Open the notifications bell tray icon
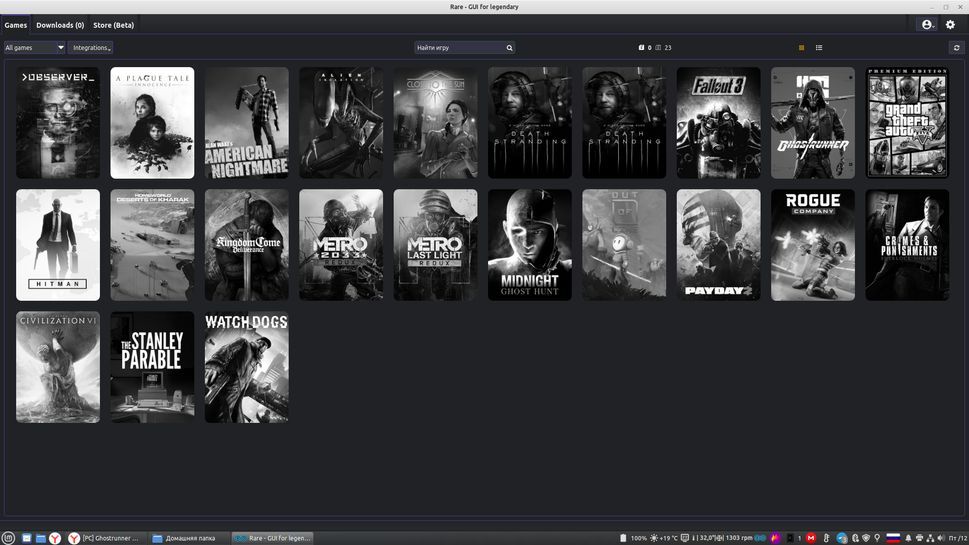This screenshot has height=545, width=969. 908,538
